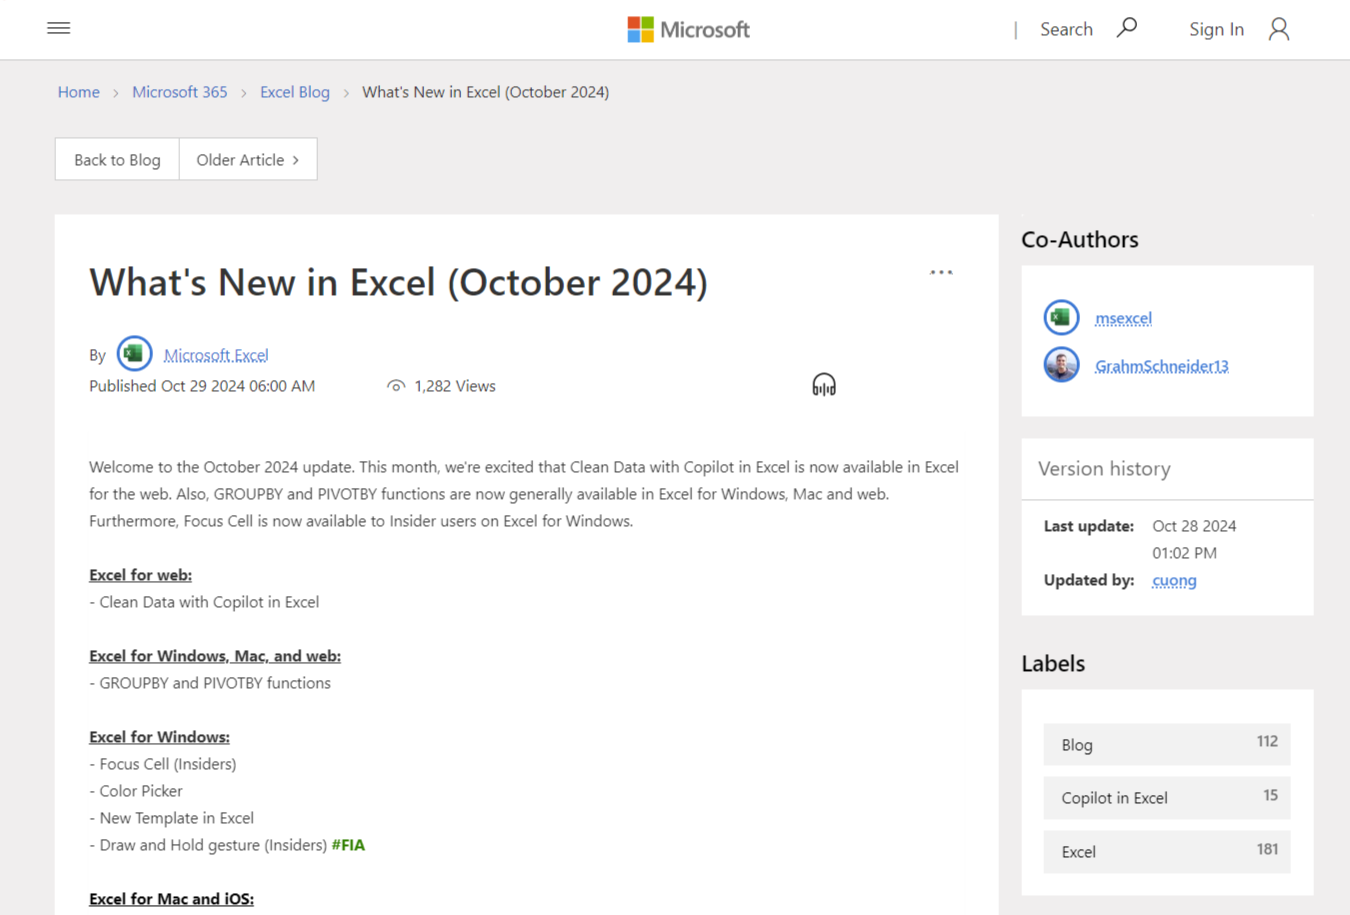Open cuong's profile link
The width and height of the screenshot is (1350, 915).
coord(1173,580)
